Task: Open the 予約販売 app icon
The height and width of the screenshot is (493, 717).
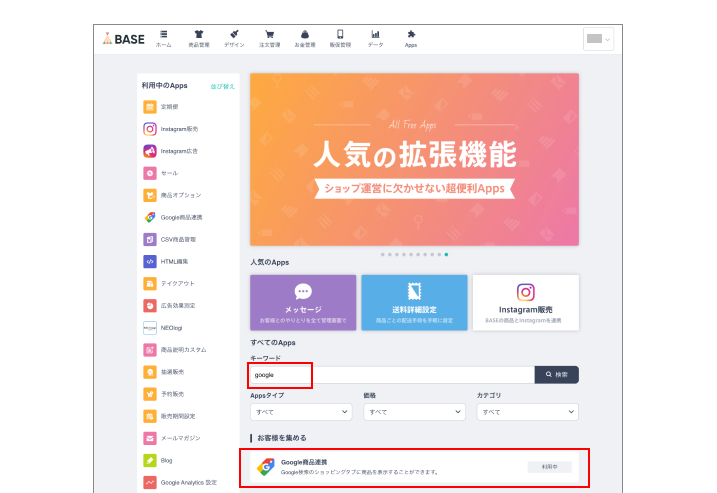Action: (x=150, y=394)
